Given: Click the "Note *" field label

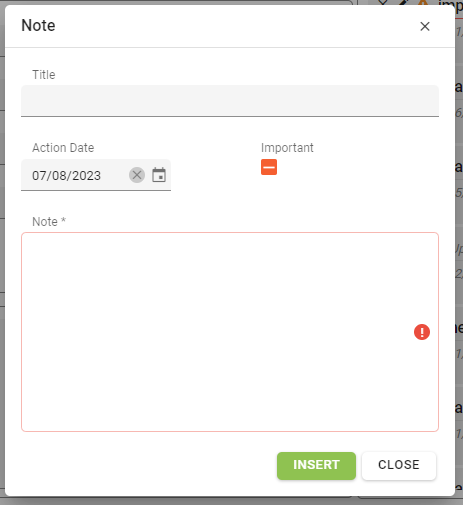Looking at the screenshot, I should click(49, 222).
